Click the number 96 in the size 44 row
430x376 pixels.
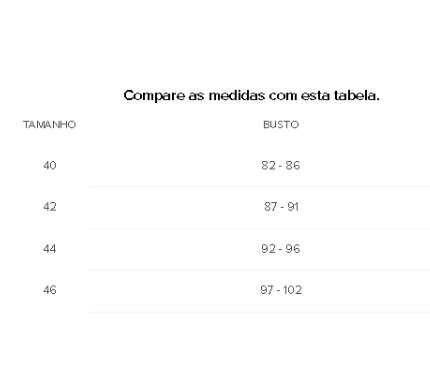(x=293, y=249)
